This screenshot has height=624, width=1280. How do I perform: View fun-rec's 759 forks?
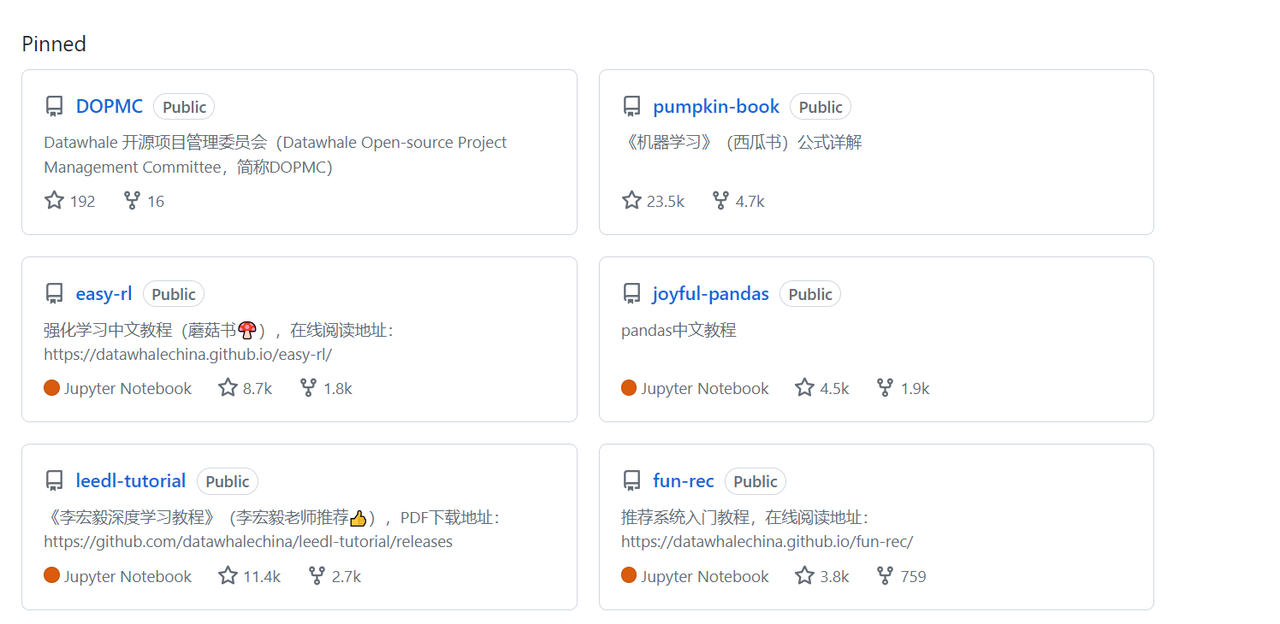point(912,576)
